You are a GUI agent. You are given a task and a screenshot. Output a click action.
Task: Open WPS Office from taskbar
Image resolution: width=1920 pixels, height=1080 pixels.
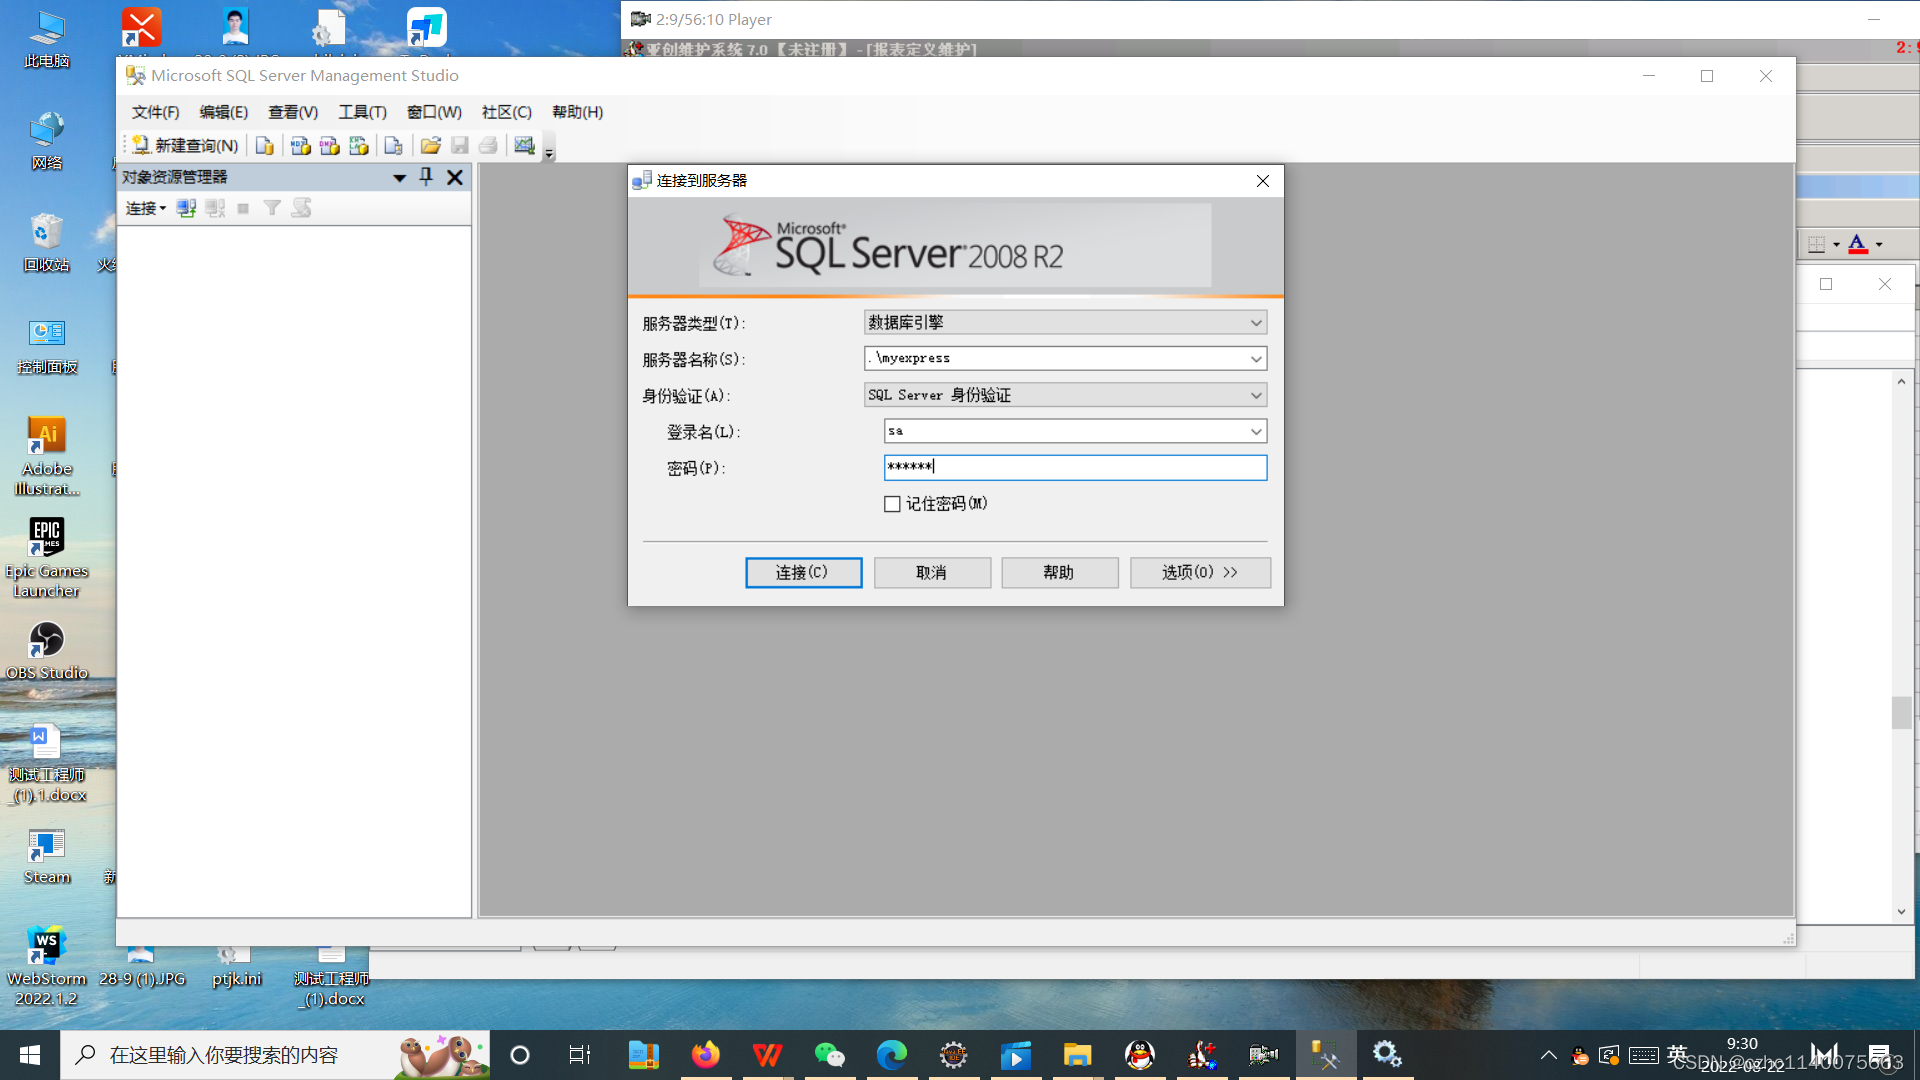point(768,1055)
